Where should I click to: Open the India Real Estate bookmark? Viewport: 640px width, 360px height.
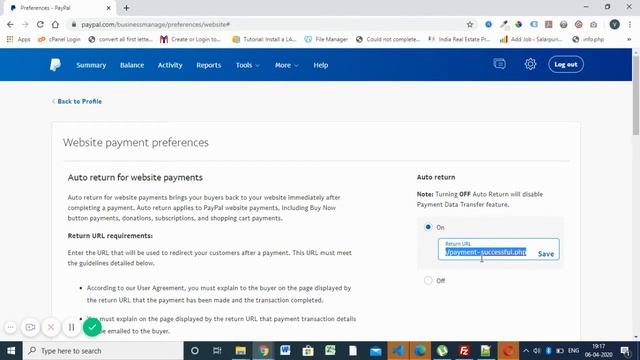click(x=459, y=39)
